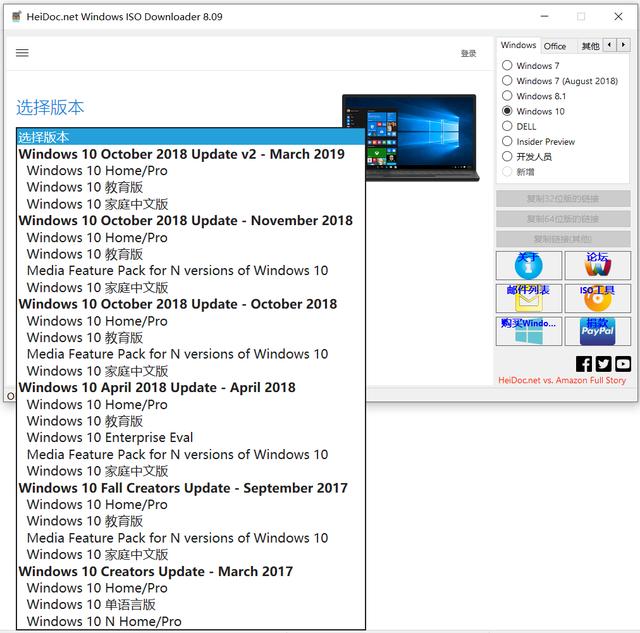Click the 关于 (About) info icon
Image resolution: width=640 pixels, height=633 pixels.
(528, 266)
